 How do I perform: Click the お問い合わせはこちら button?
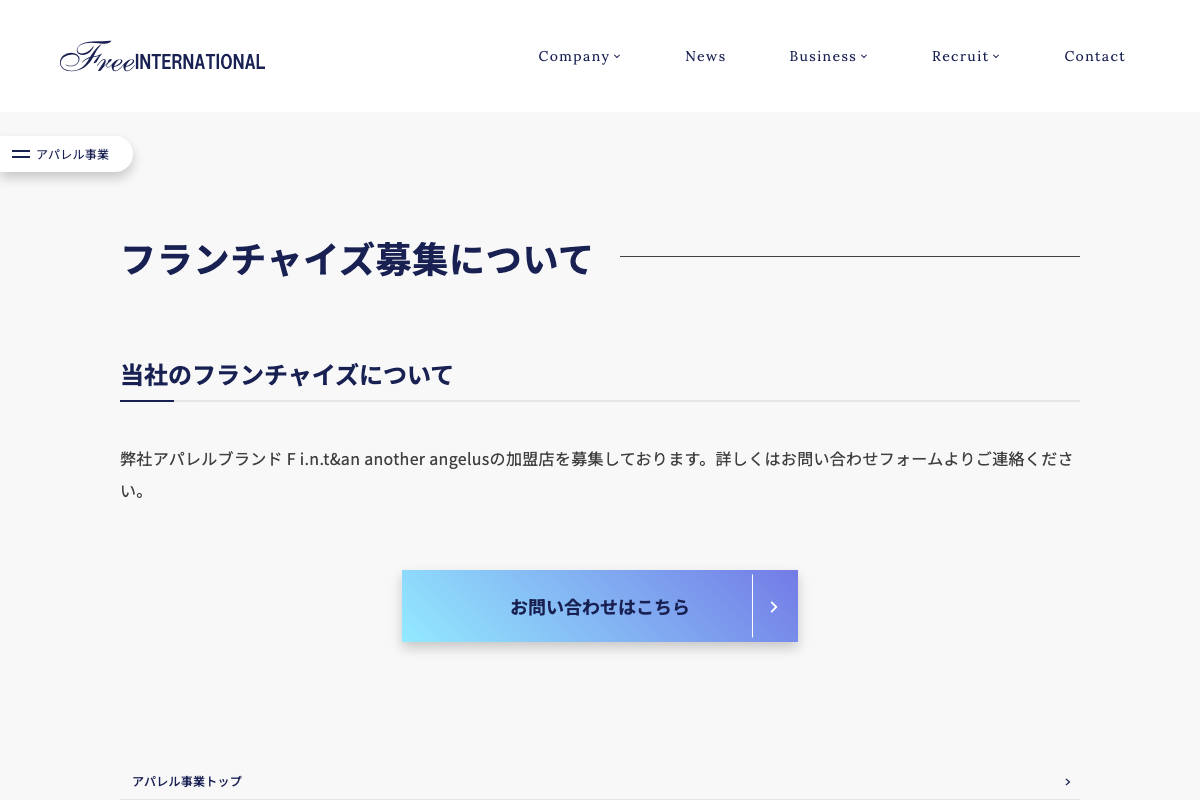coord(600,606)
